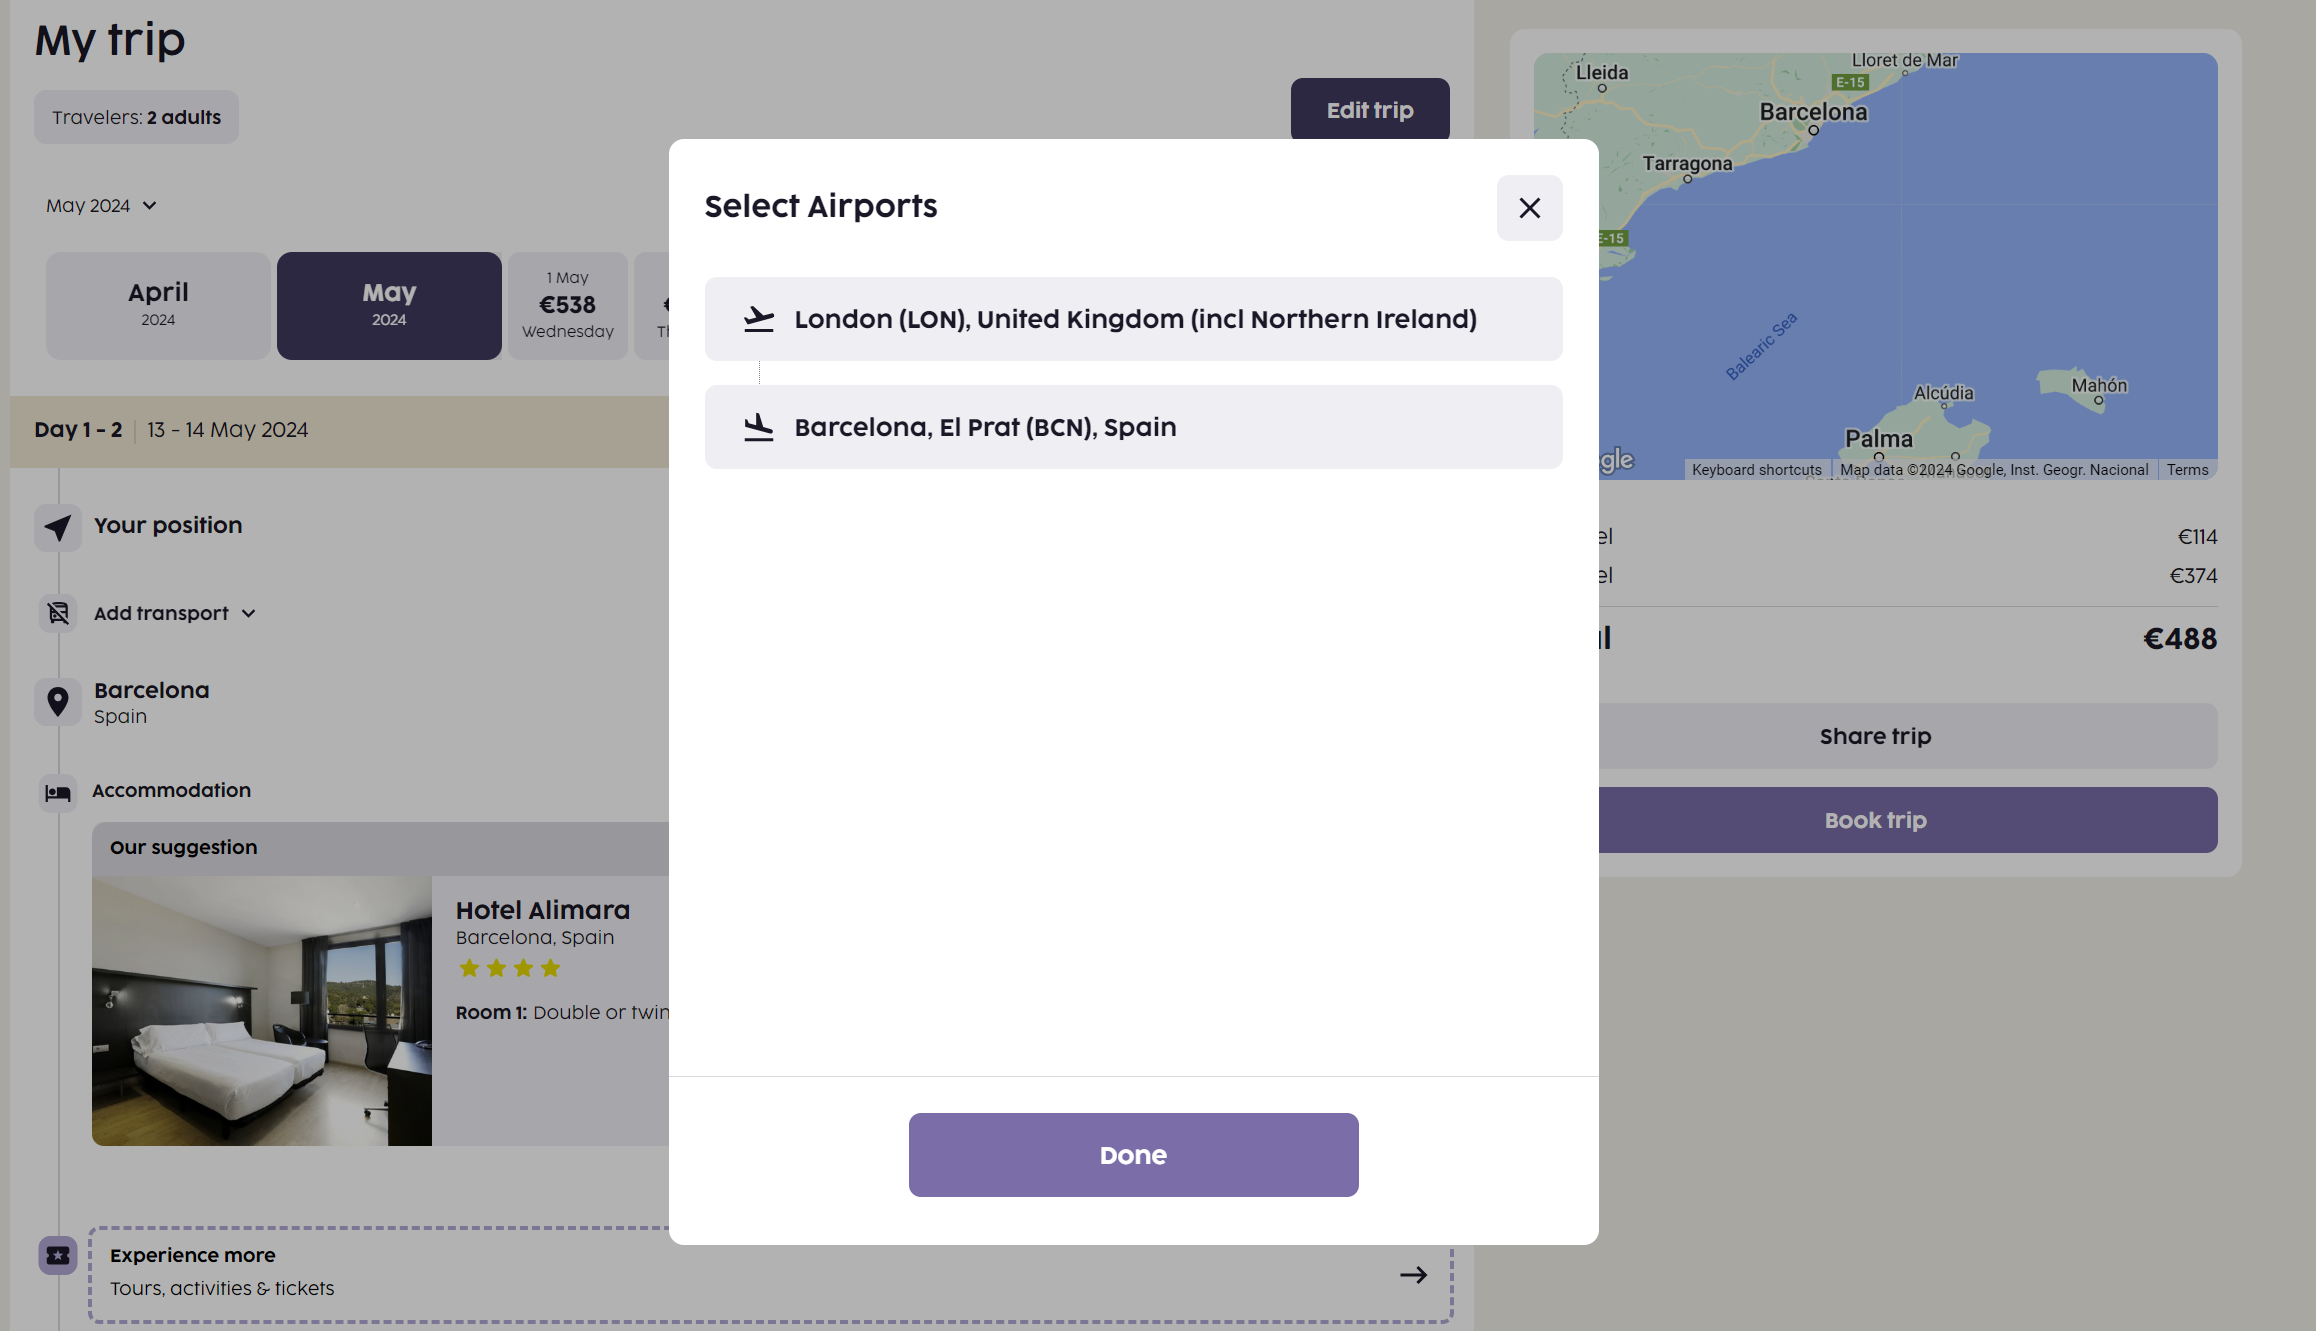Click the arrow in Experience more box
Screen dimensions: 2316x1331
(x=1413, y=1275)
